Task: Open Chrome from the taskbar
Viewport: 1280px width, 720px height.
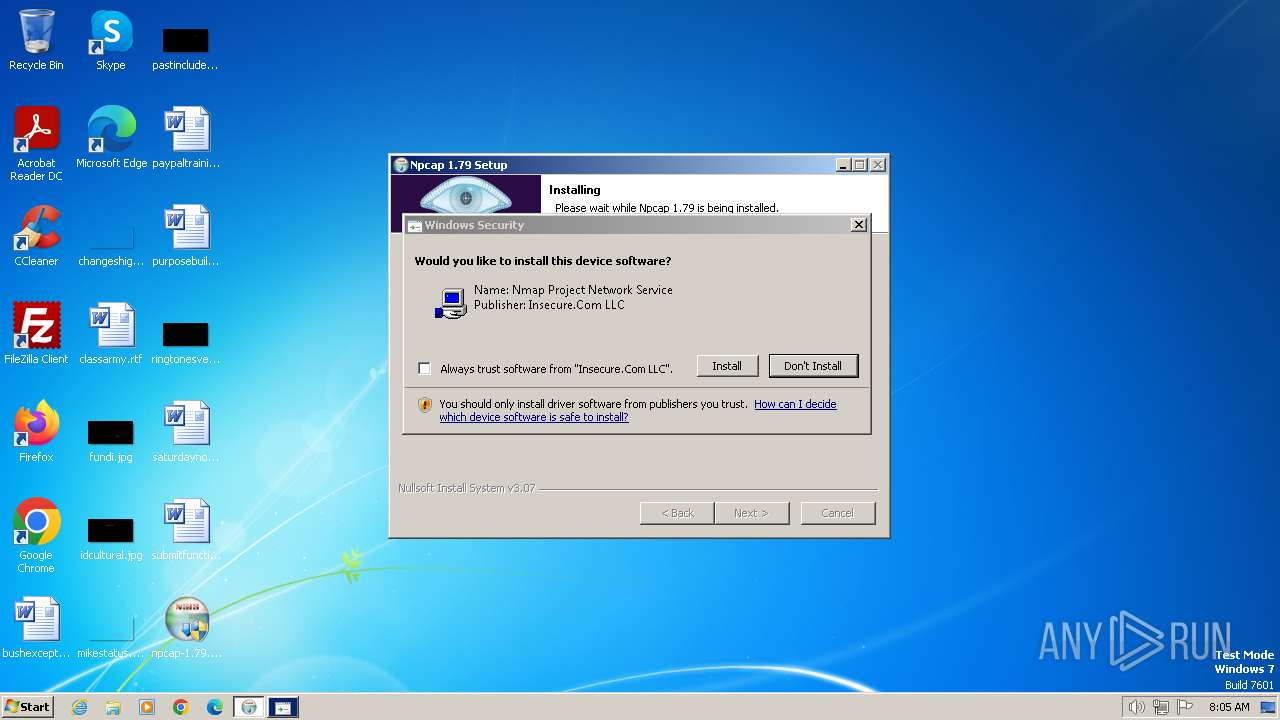Action: [181, 707]
